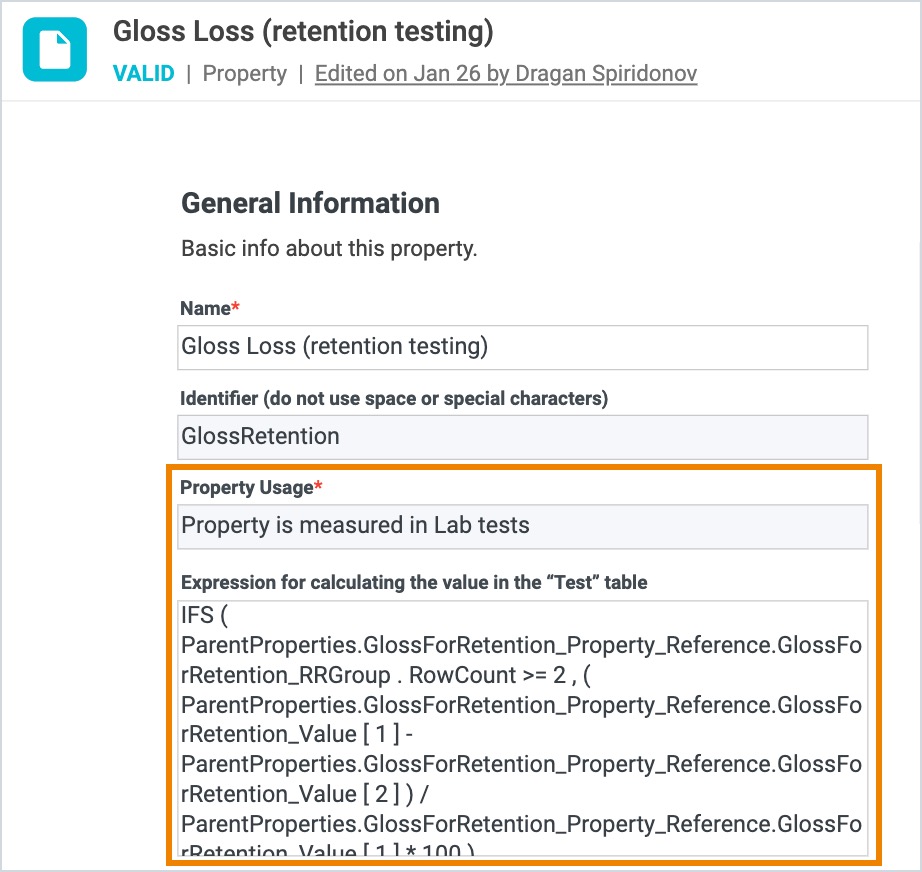922x872 pixels.
Task: Place cursor on 'IFS (' in expression
Action: tap(205, 614)
